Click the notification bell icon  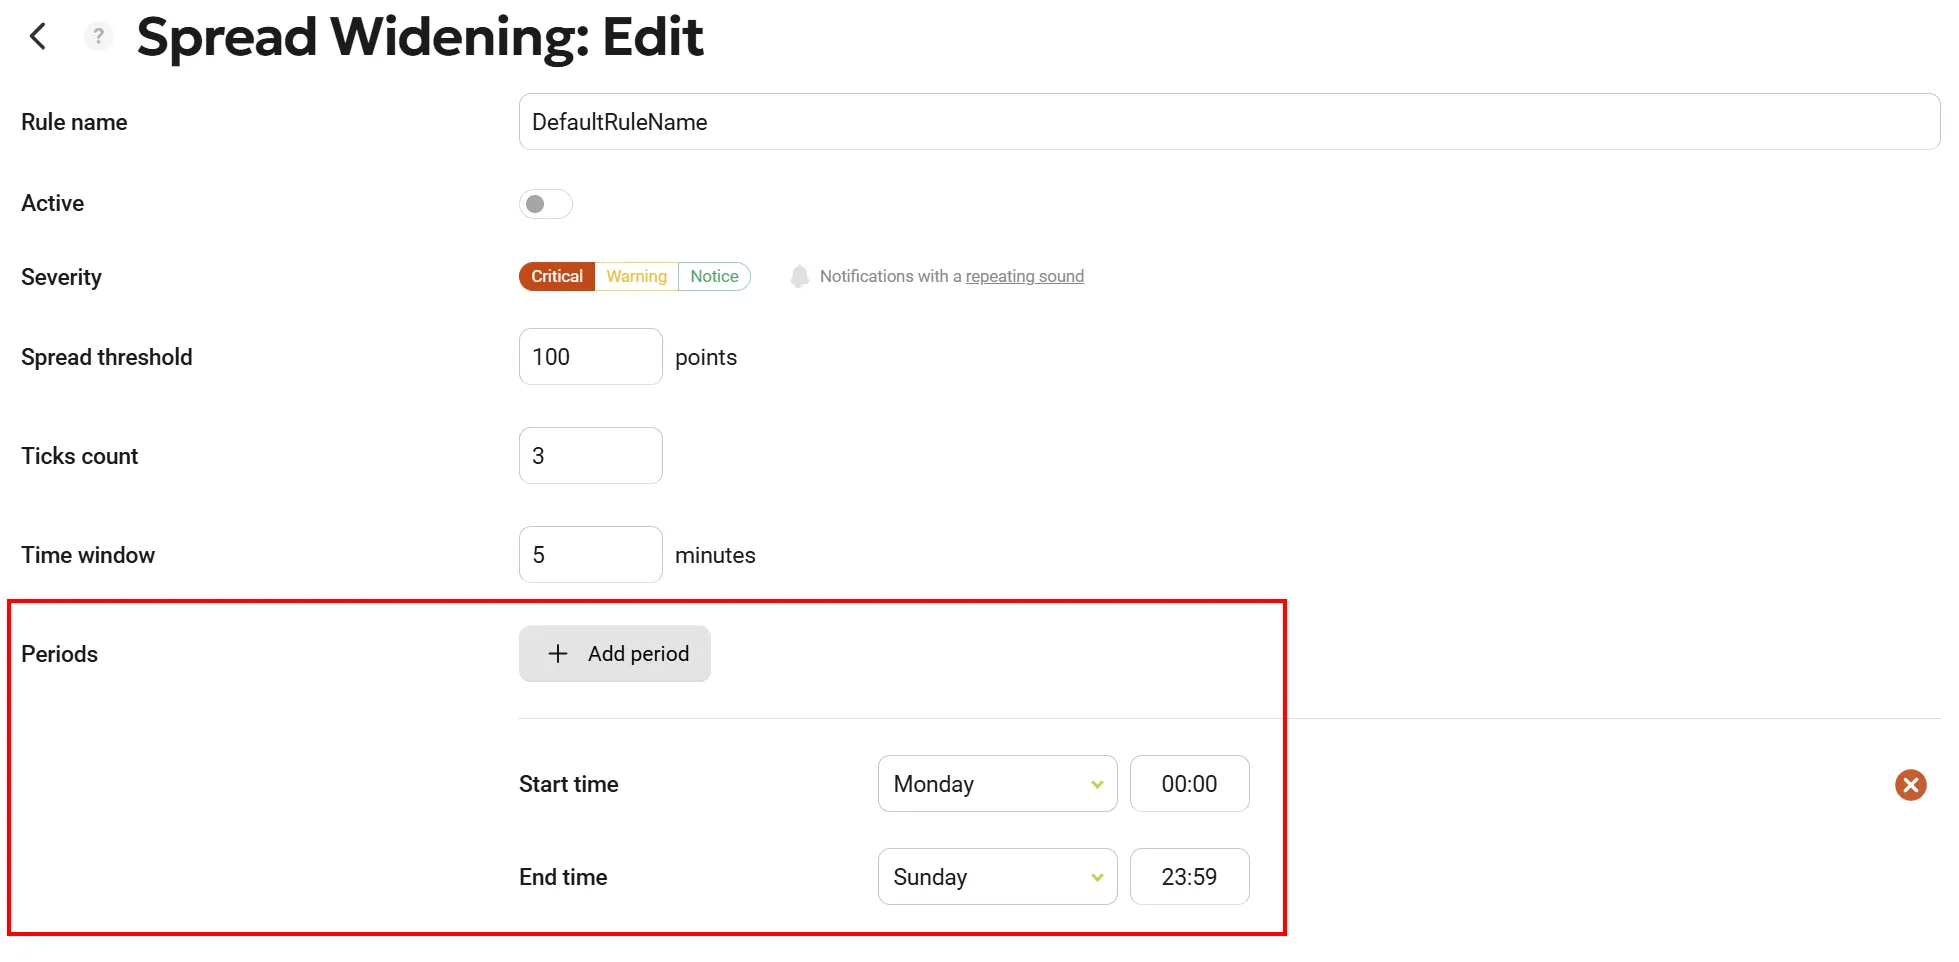point(799,277)
